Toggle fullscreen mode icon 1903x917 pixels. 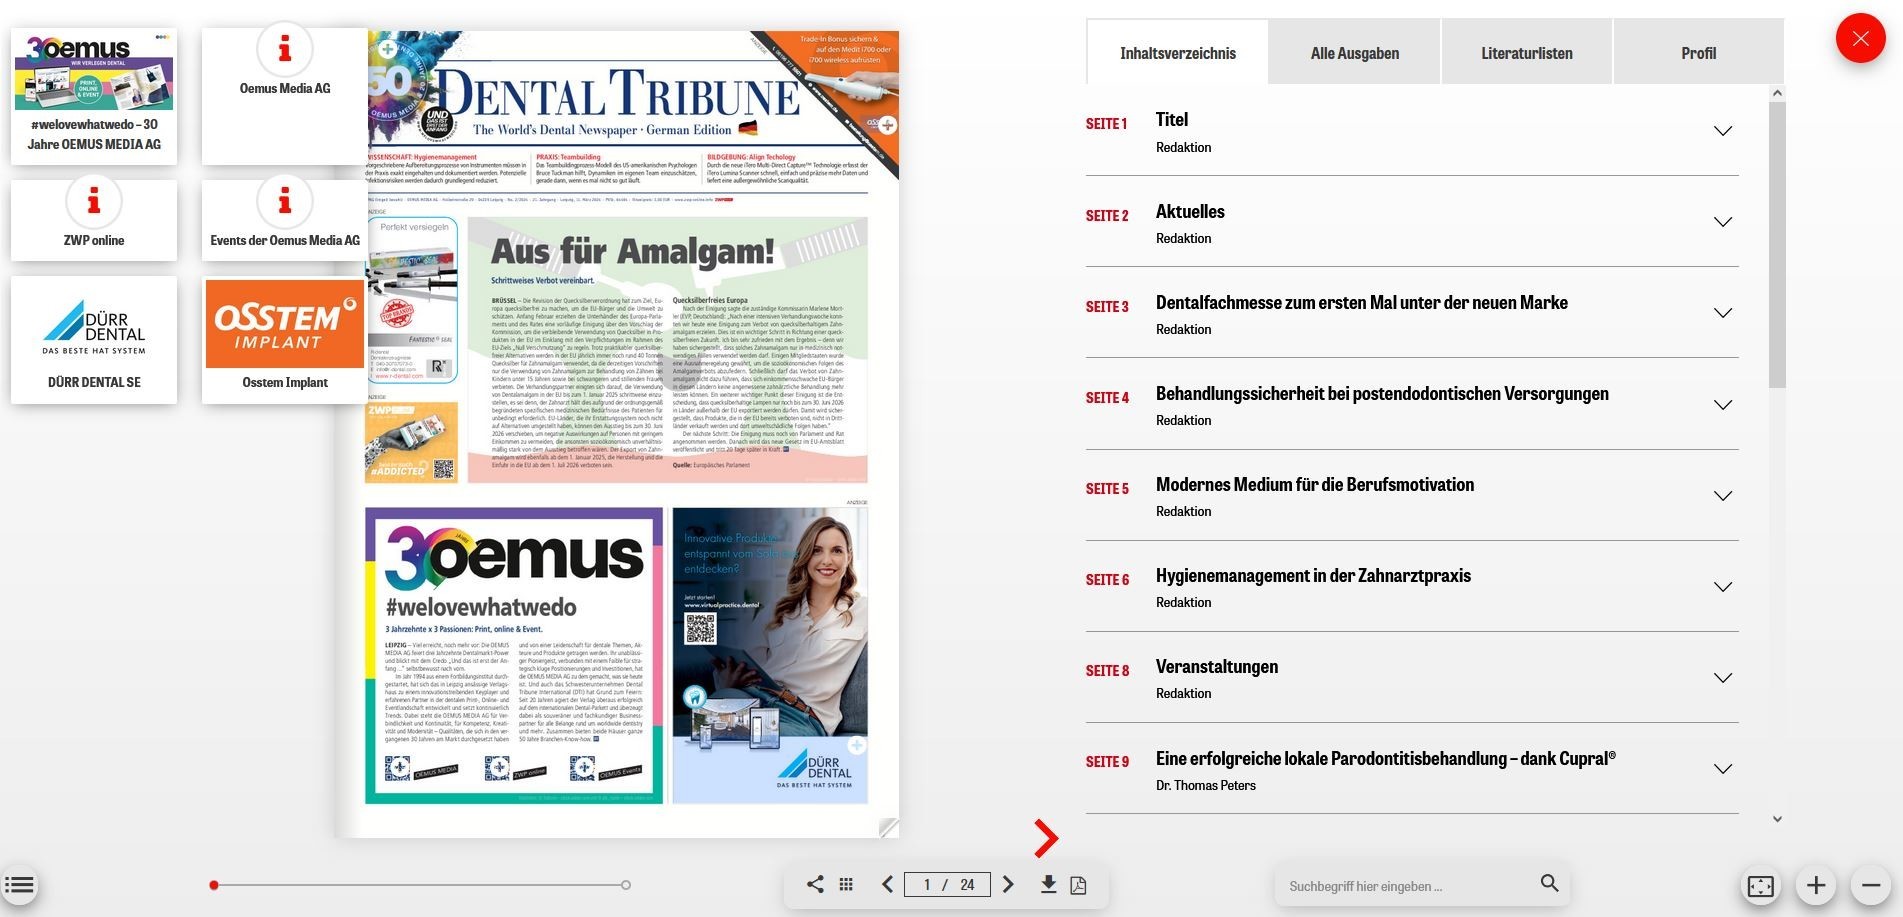1760,886
